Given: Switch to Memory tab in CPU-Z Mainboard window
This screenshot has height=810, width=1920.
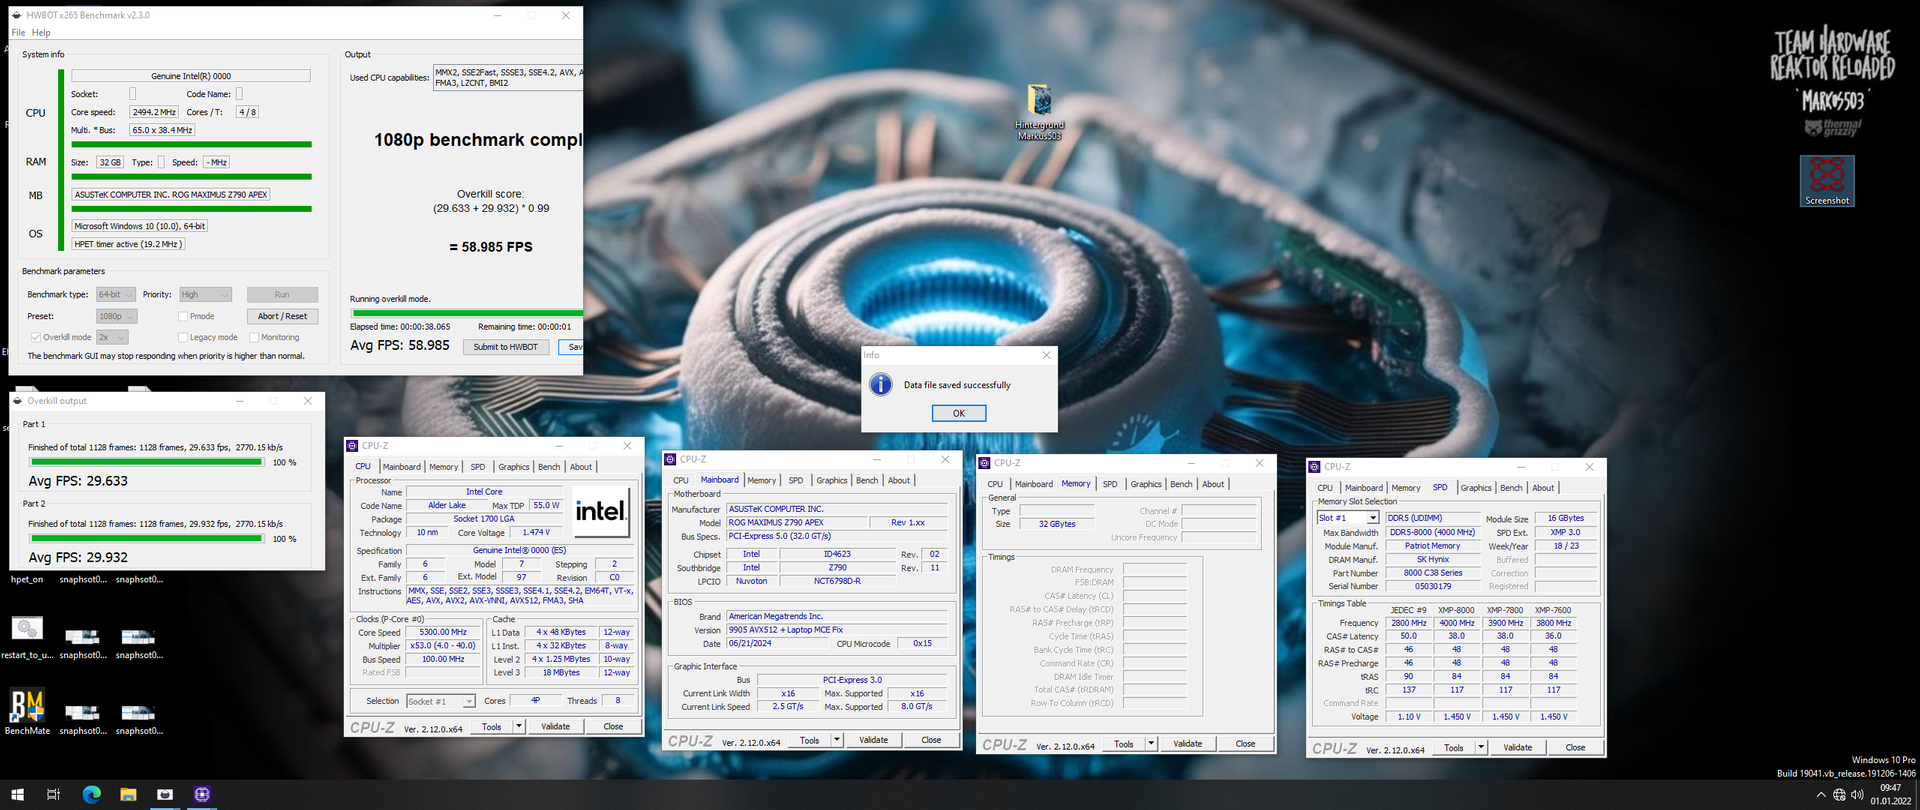Looking at the screenshot, I should click(761, 481).
